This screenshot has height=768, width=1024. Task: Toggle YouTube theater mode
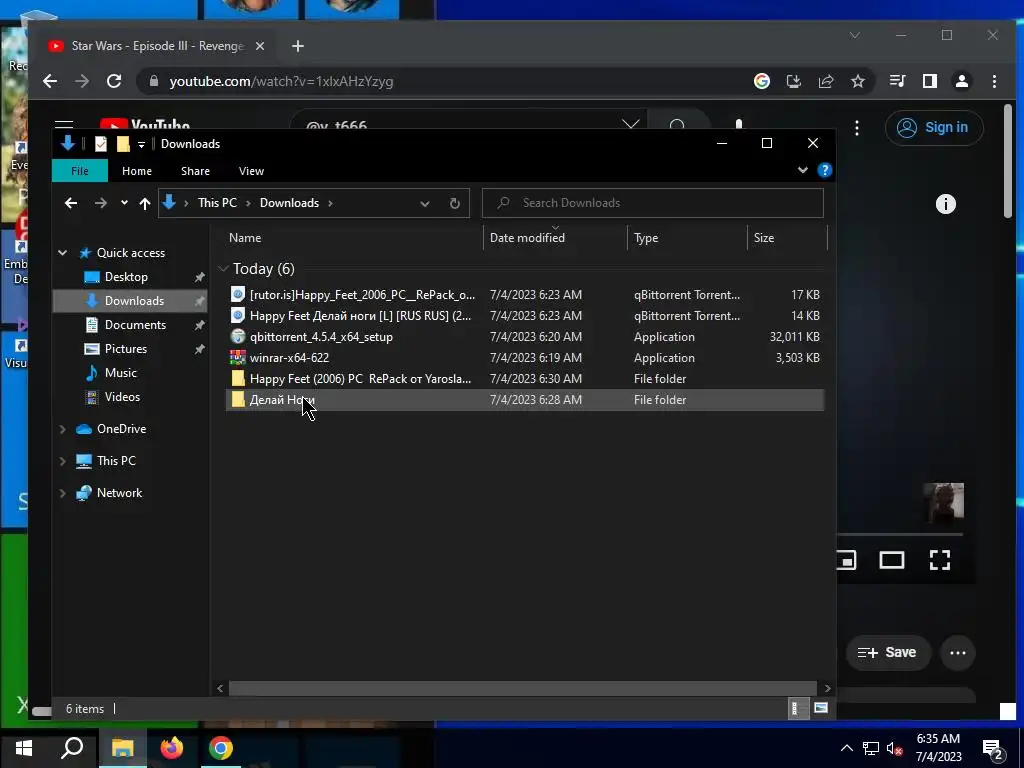(x=891, y=560)
